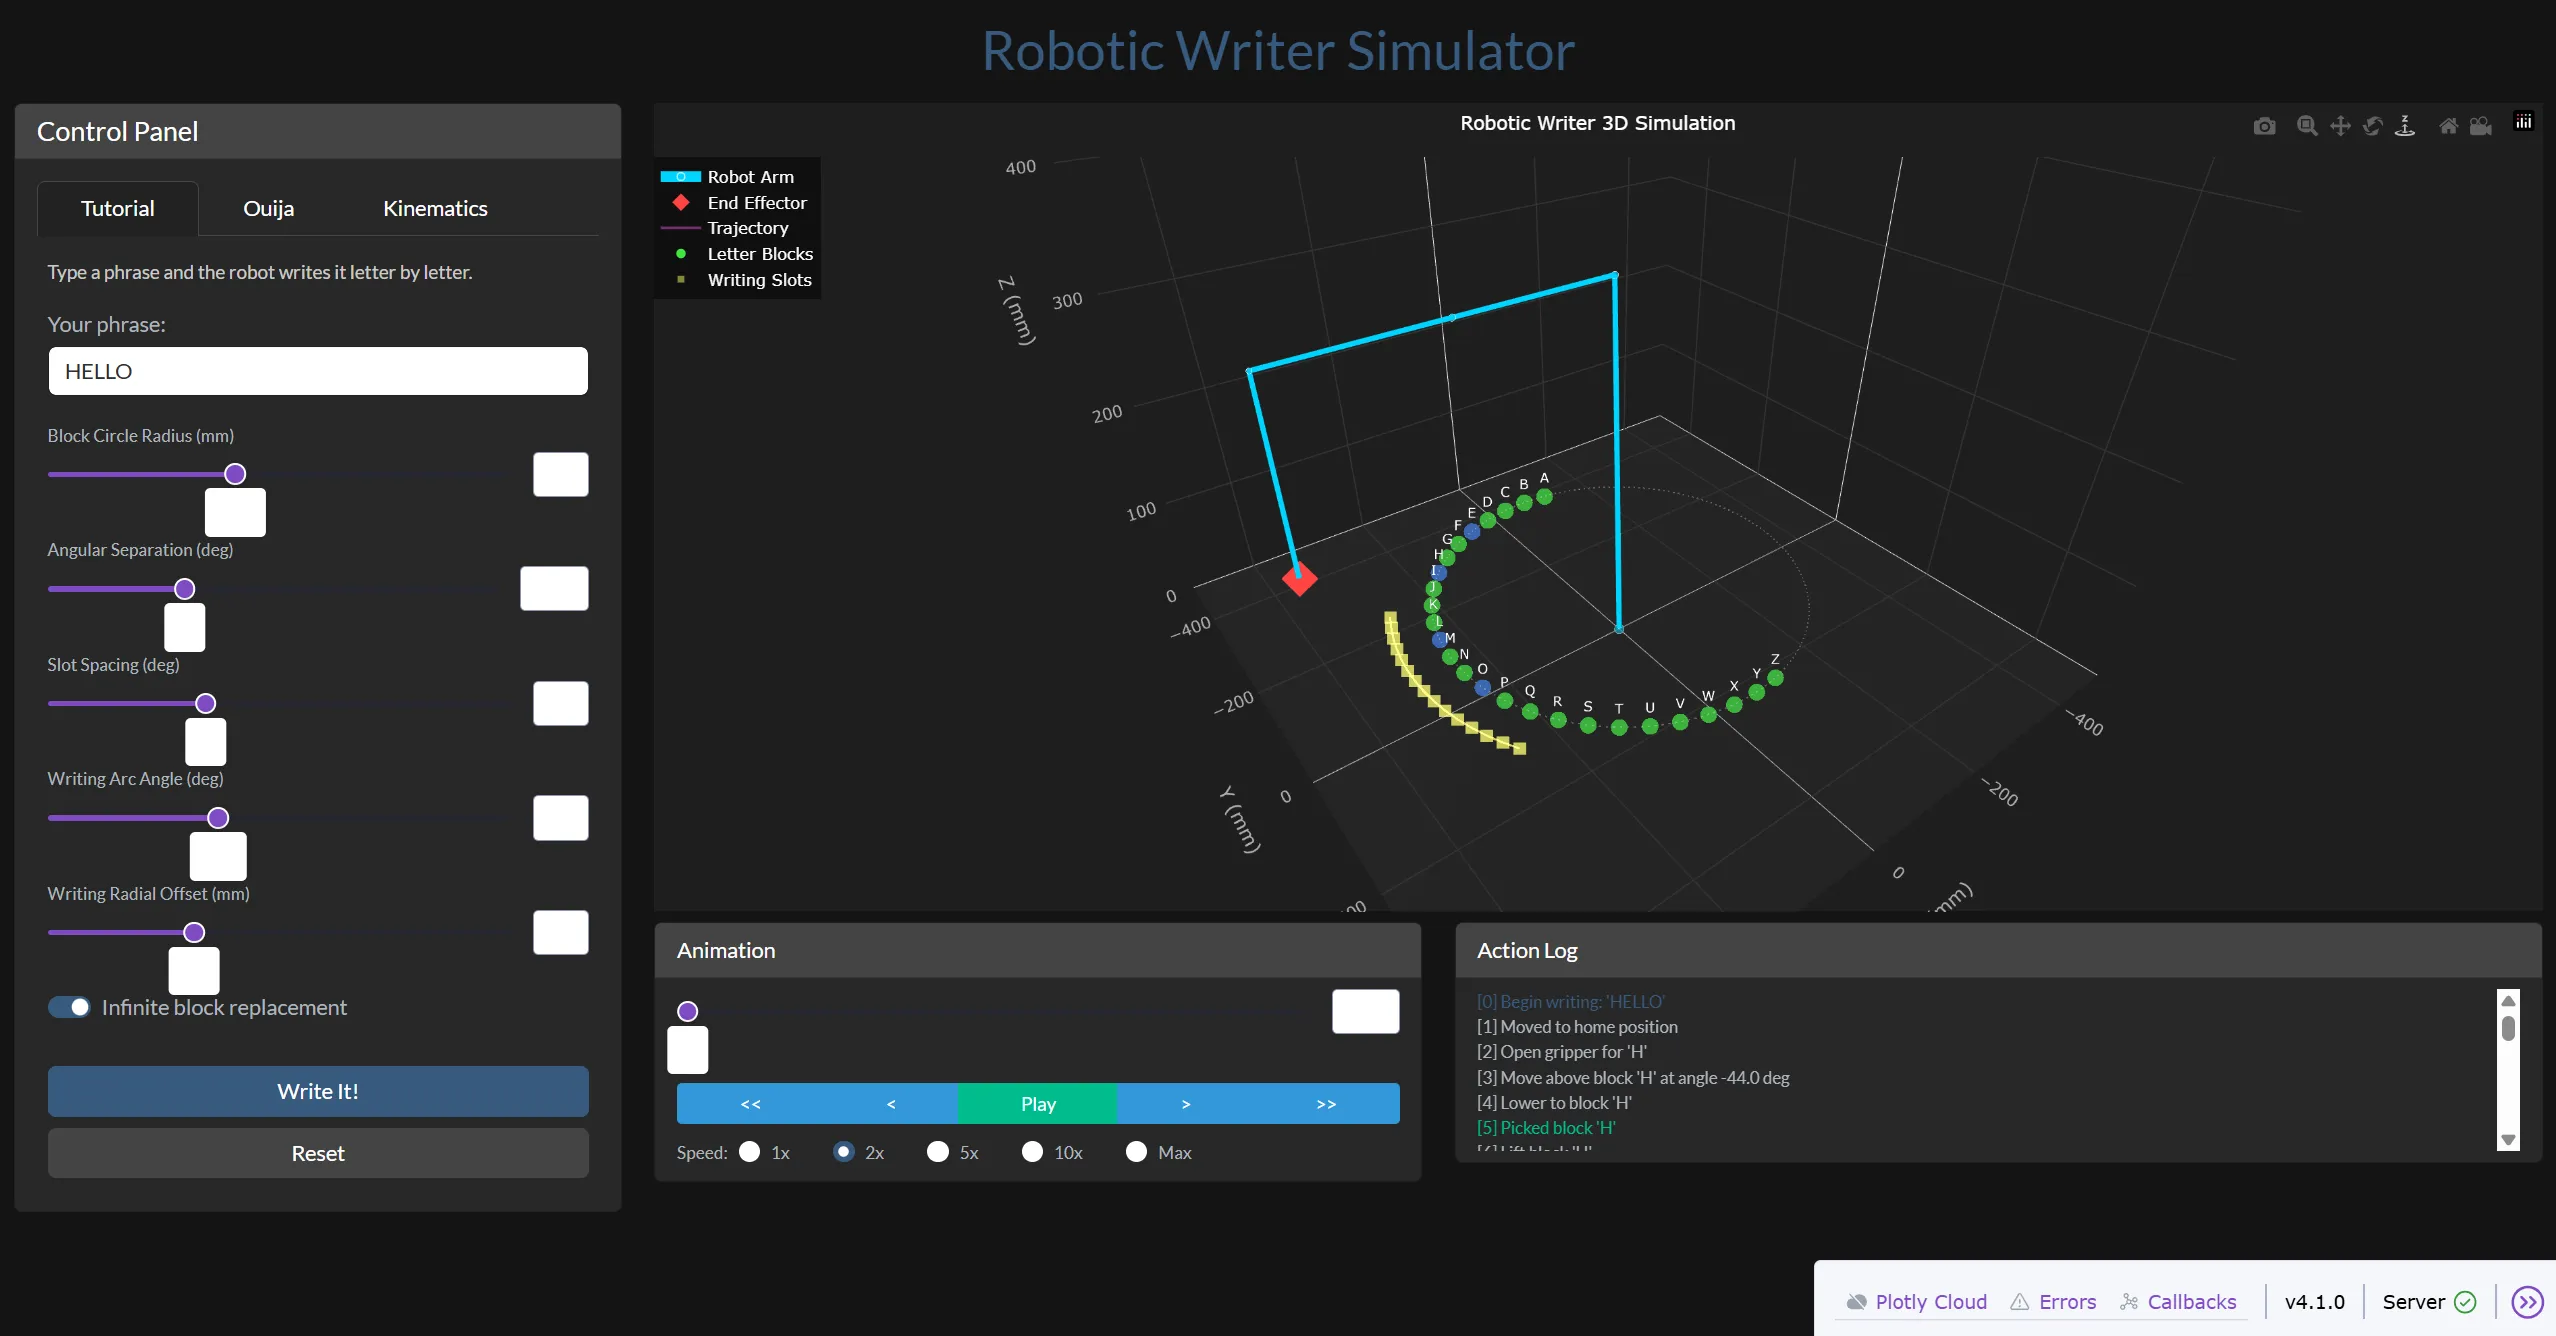Reset camera to last saved view
This screenshot has height=1336, width=2556.
[x=2481, y=125]
